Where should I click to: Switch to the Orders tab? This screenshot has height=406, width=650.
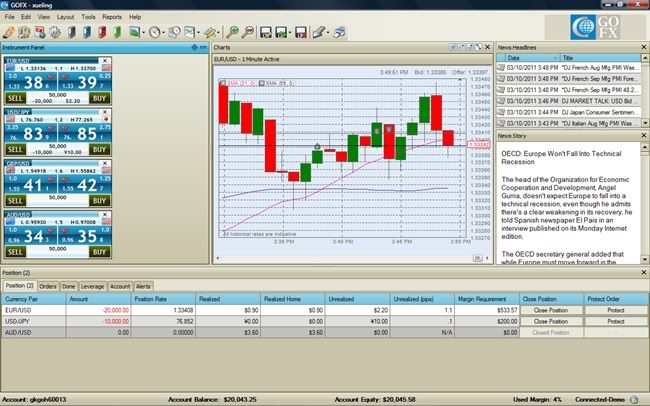click(x=47, y=285)
